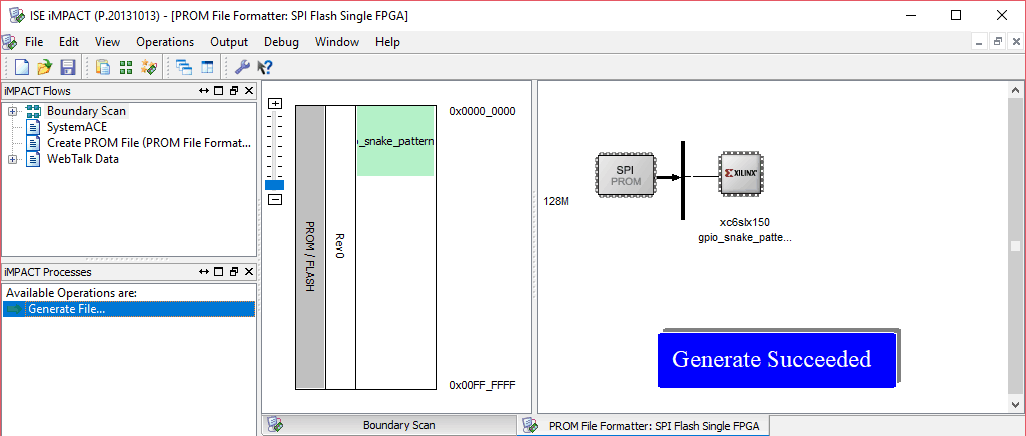
Task: Toggle maximize on the iMPACT Flows panel
Action: [218, 91]
